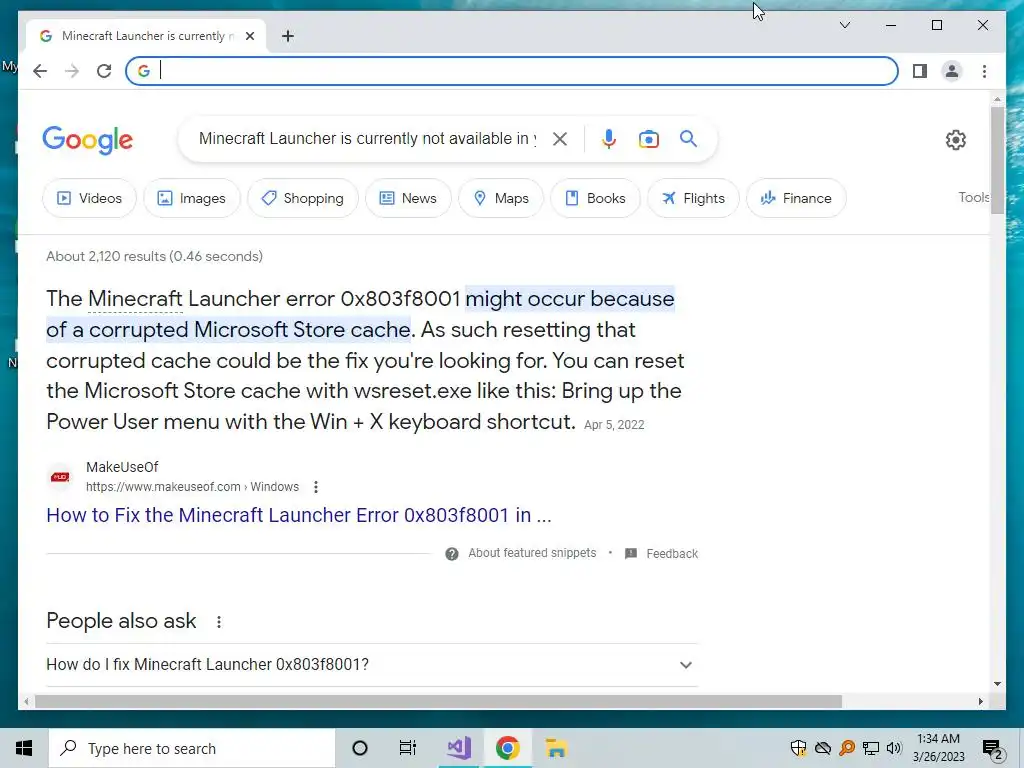
Task: Open the volume speaker tray icon
Action: [894, 748]
